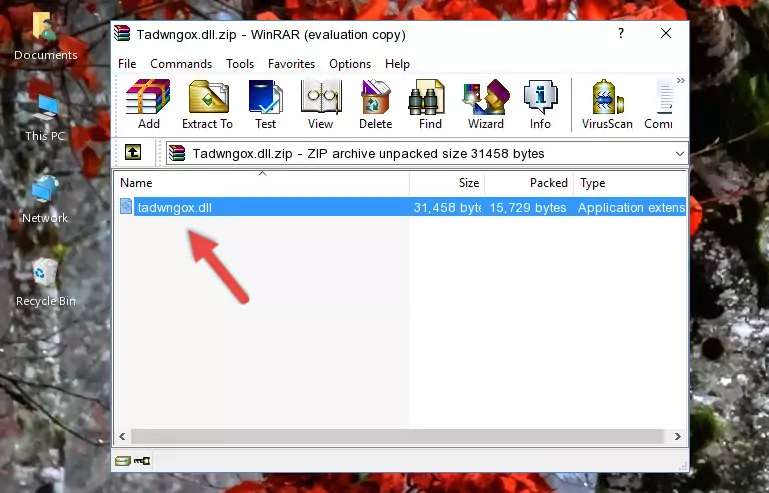Select the Network desktop icon
769x493 pixels.
coord(45,200)
